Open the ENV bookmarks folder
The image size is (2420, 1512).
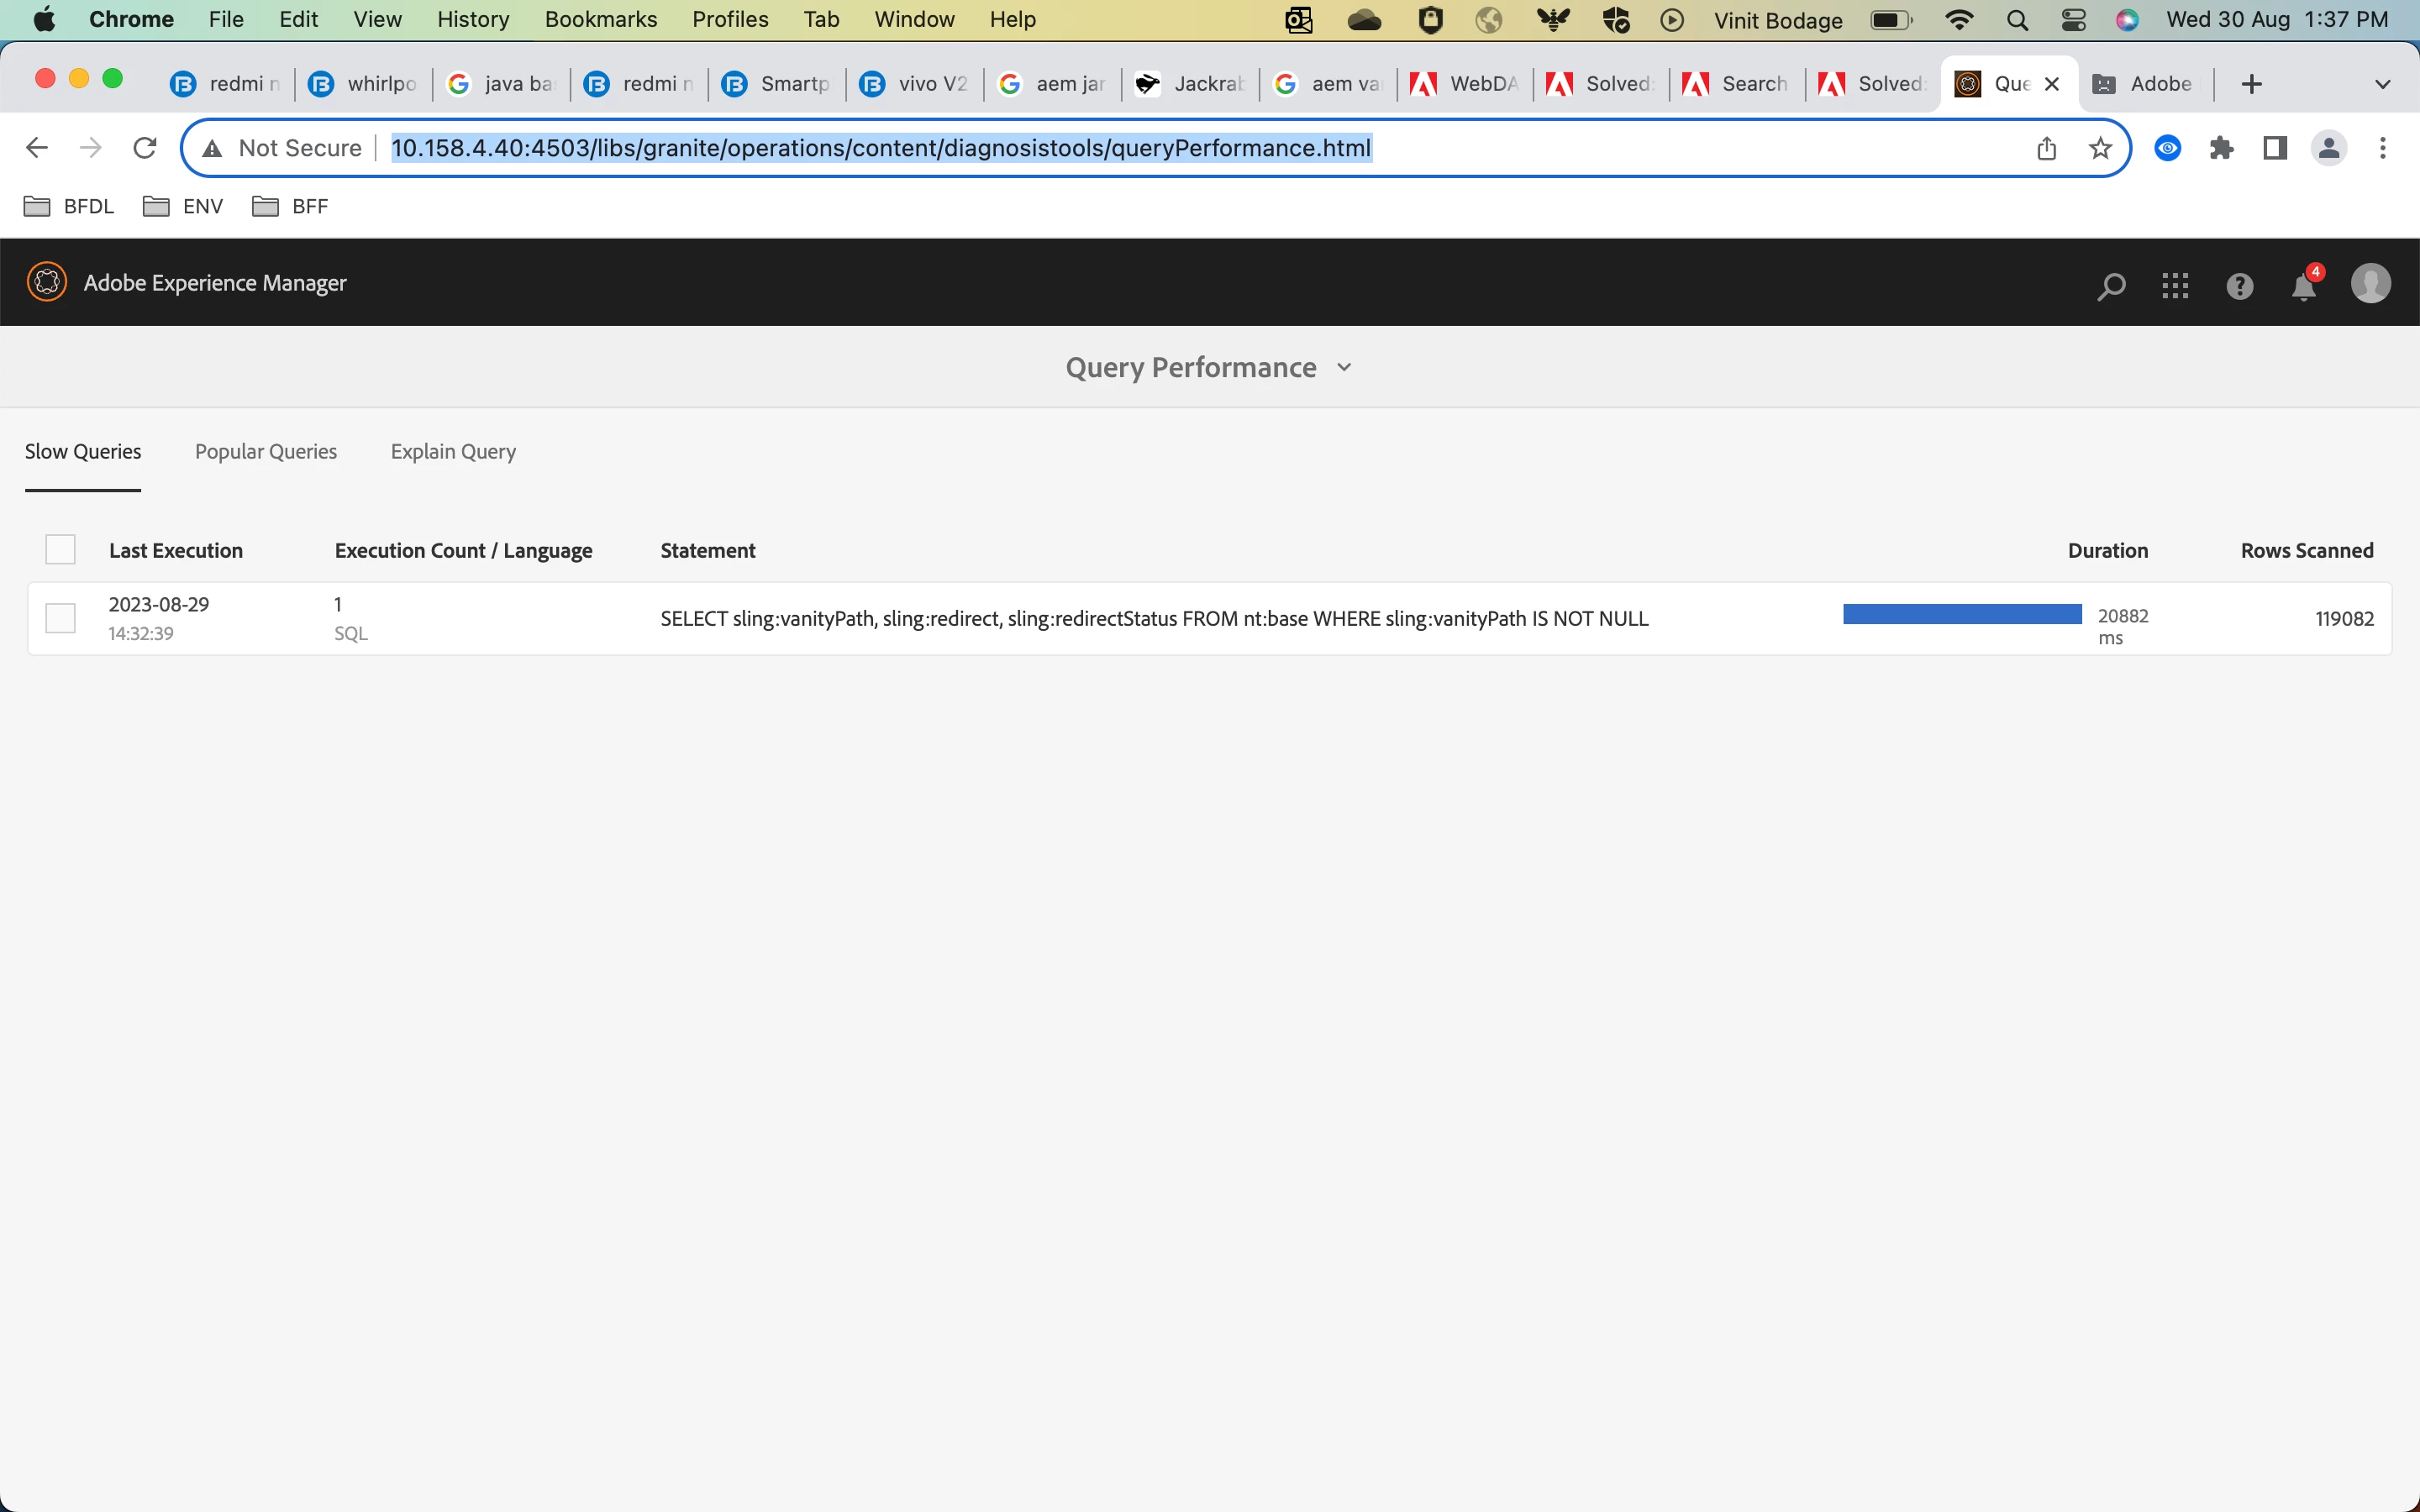coord(183,206)
